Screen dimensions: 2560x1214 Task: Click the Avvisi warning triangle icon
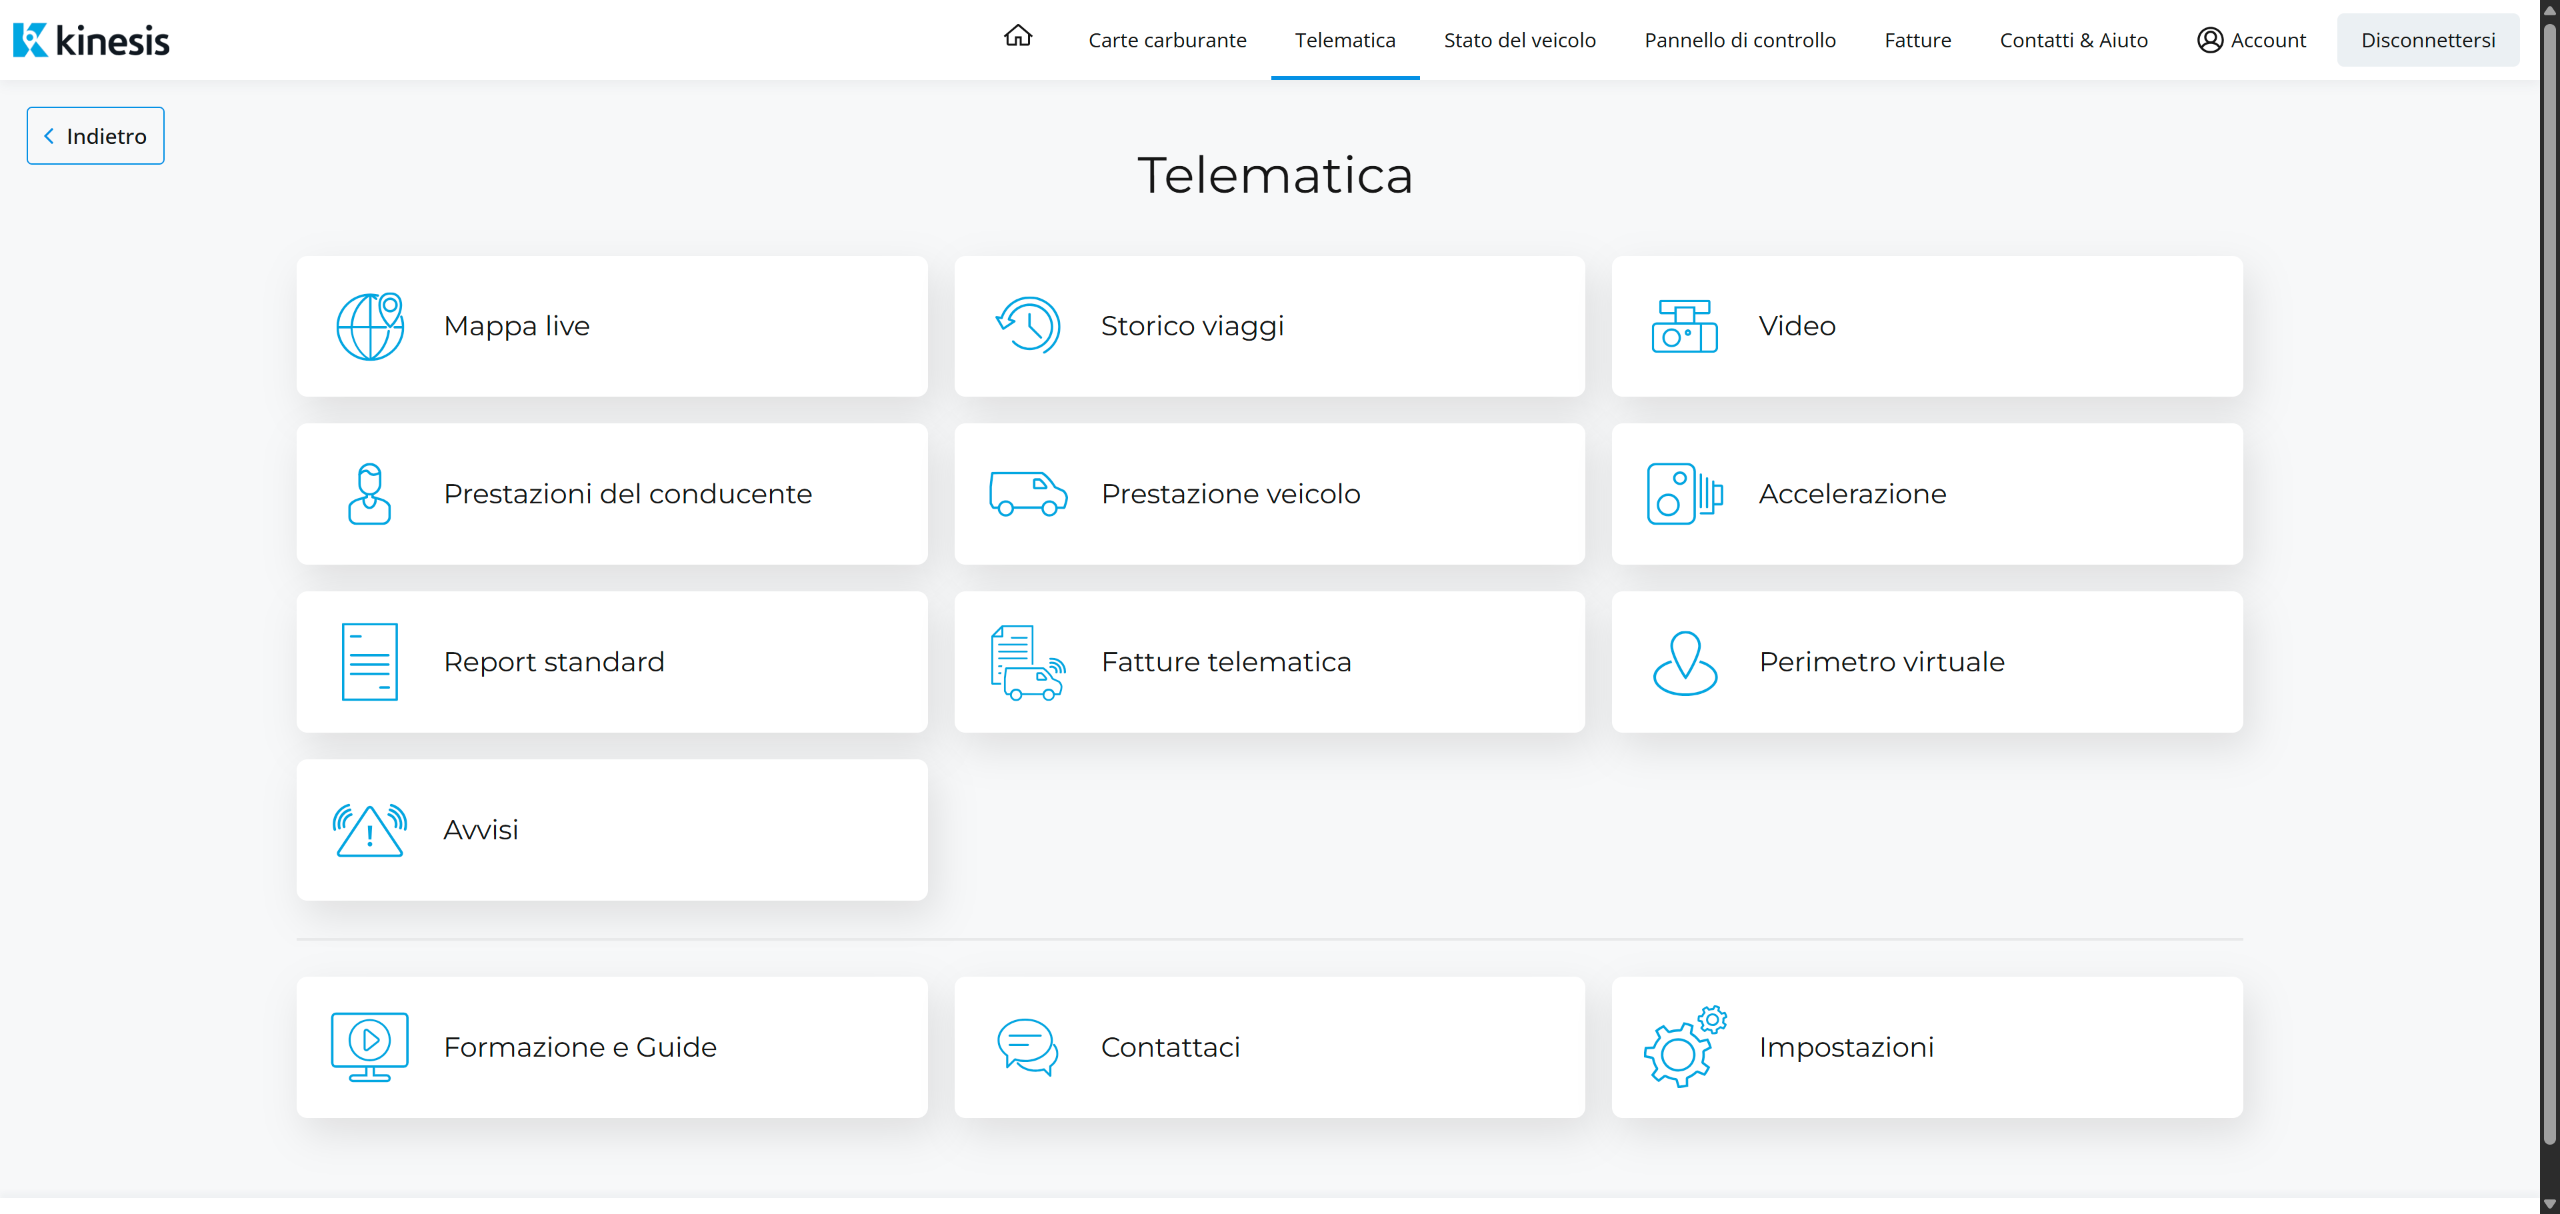[370, 830]
